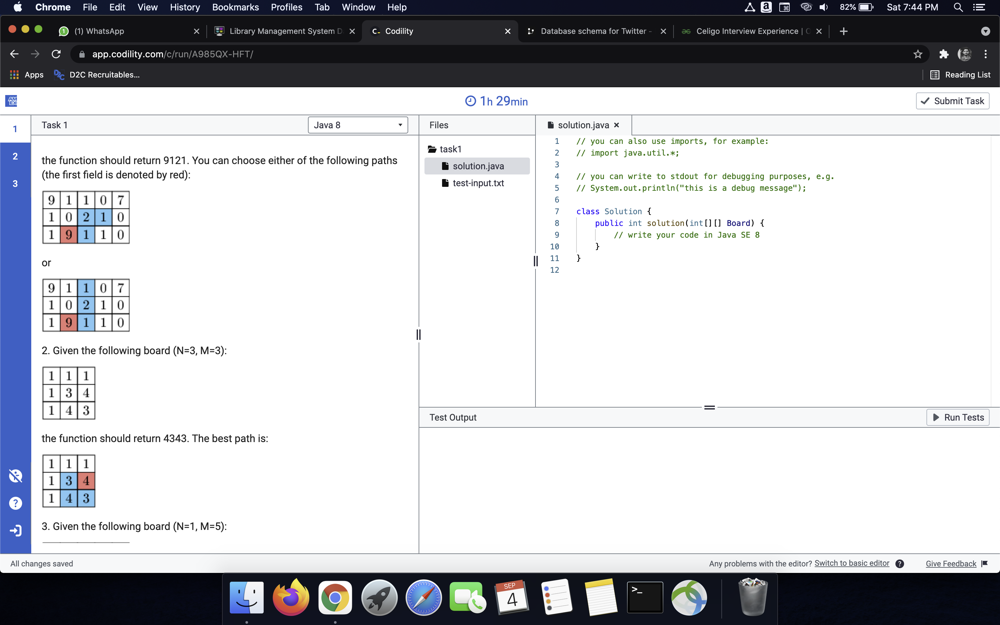Go to task 1 in sidebar

coord(15,129)
